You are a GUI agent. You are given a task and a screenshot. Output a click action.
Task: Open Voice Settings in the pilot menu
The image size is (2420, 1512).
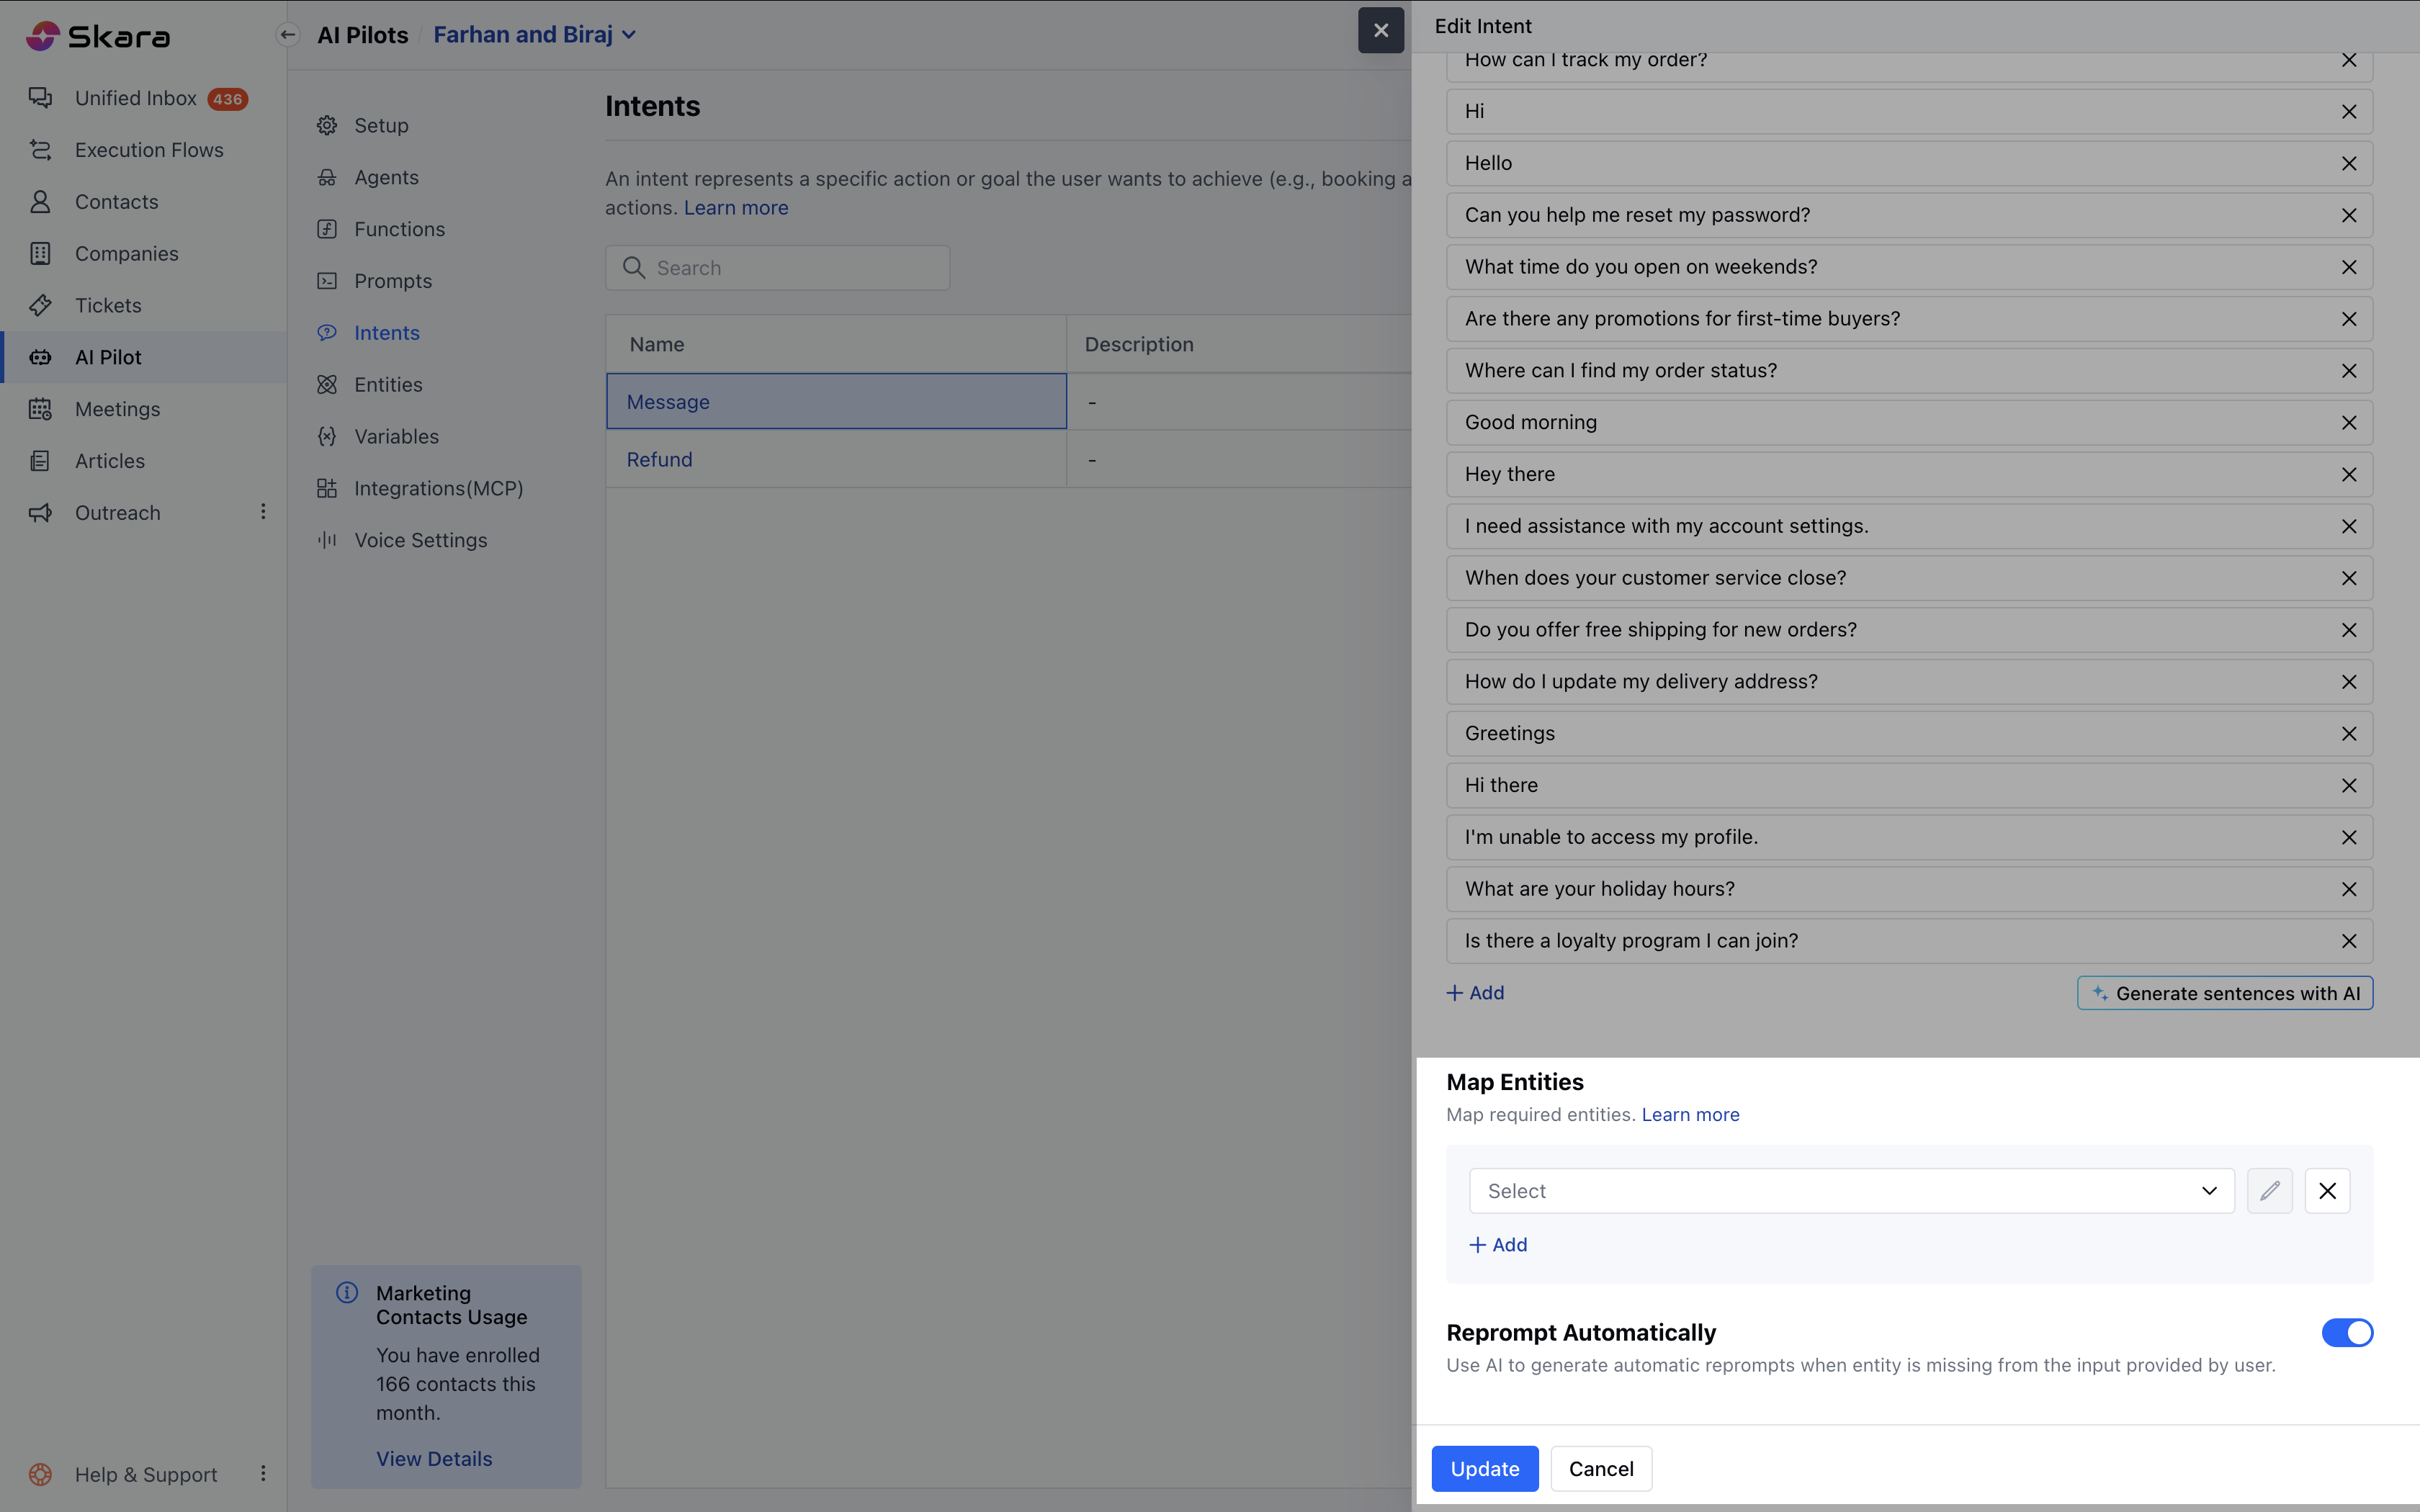420,540
